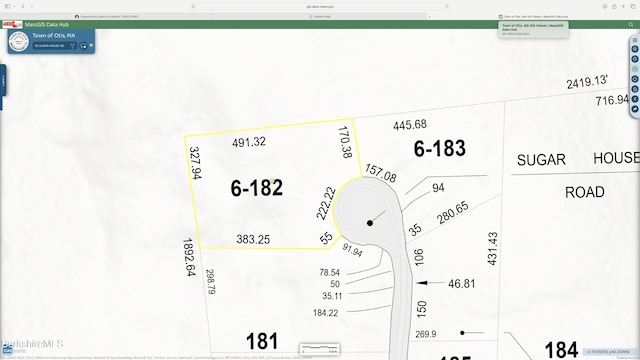
Task: Click the browser share icon
Action: click(x=614, y=7)
